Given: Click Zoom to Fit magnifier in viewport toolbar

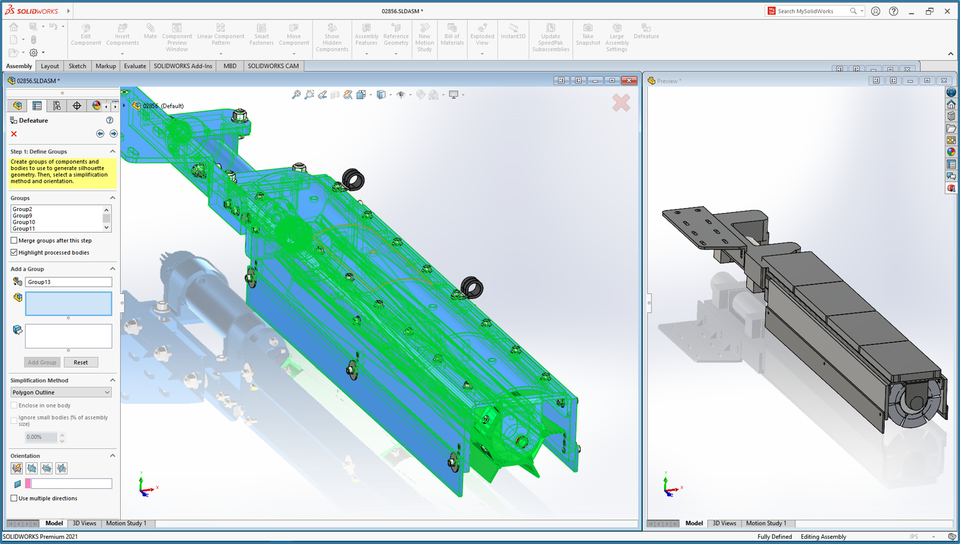Looking at the screenshot, I should 296,95.
